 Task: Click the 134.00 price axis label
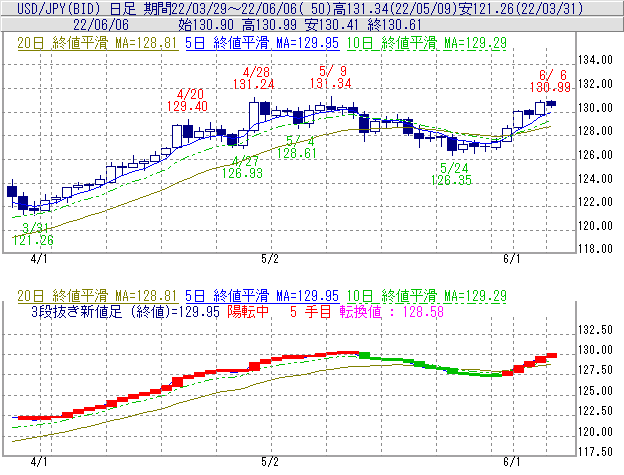coord(595,60)
